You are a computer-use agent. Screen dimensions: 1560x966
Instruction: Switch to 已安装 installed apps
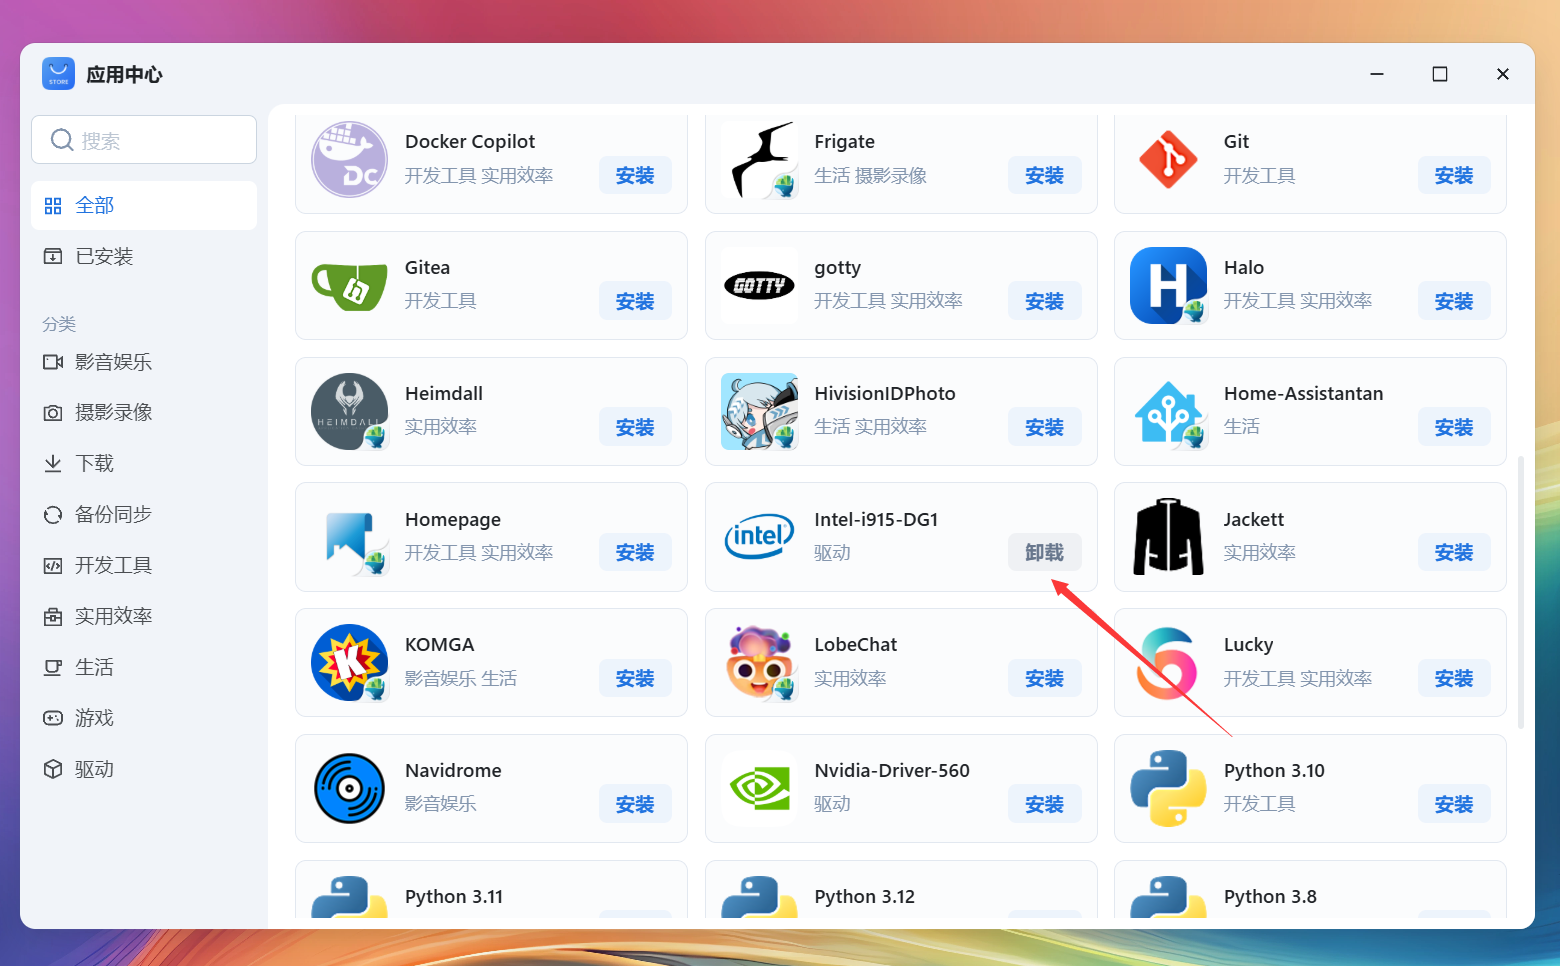pos(144,256)
